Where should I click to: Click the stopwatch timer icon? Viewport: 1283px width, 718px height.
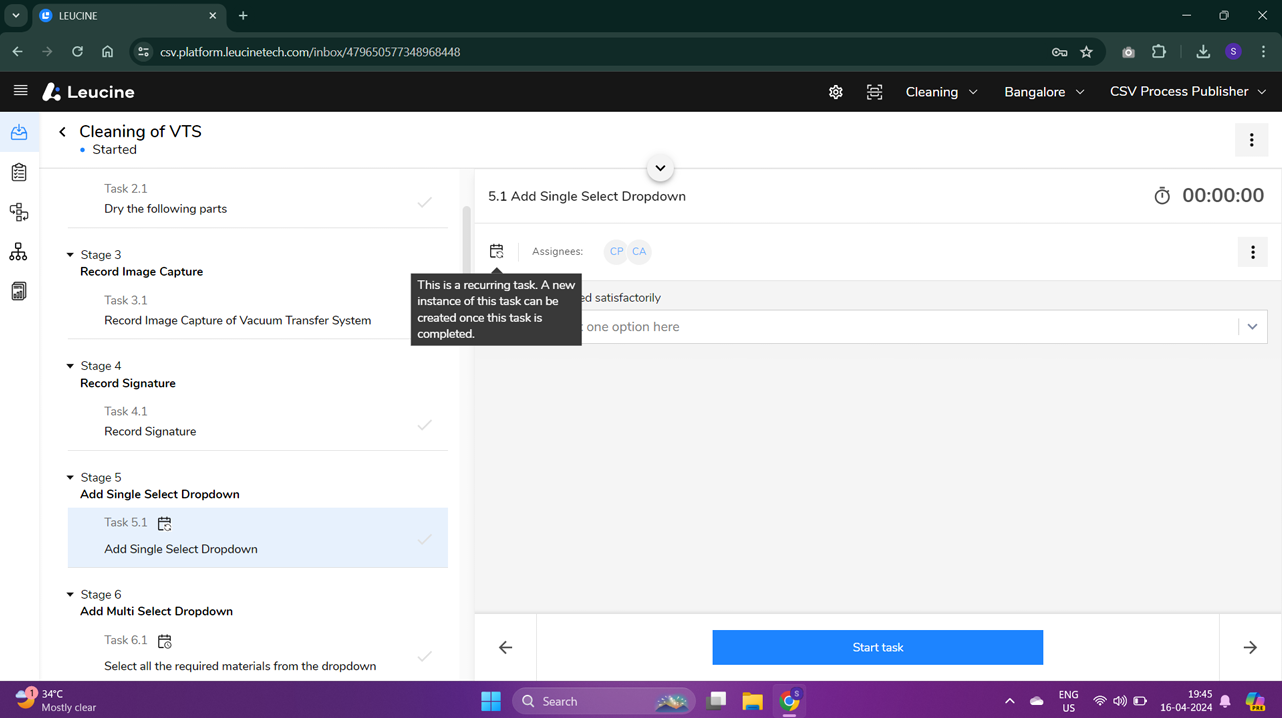(x=1162, y=196)
